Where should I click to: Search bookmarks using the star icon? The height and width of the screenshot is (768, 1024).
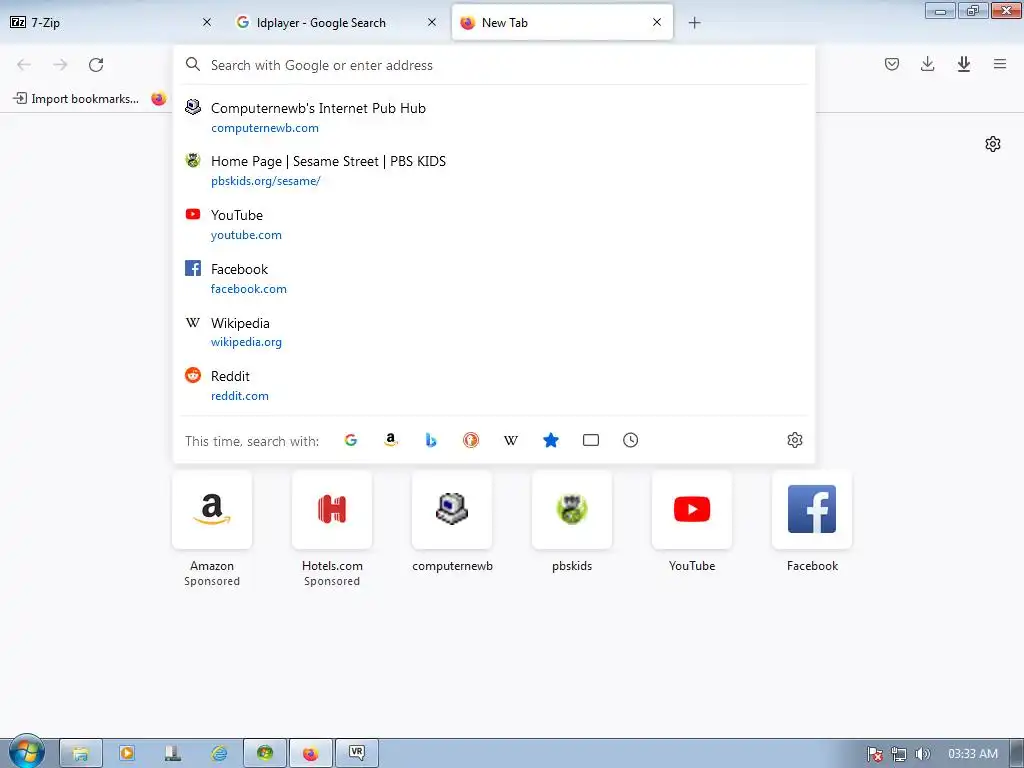pyautogui.click(x=551, y=440)
